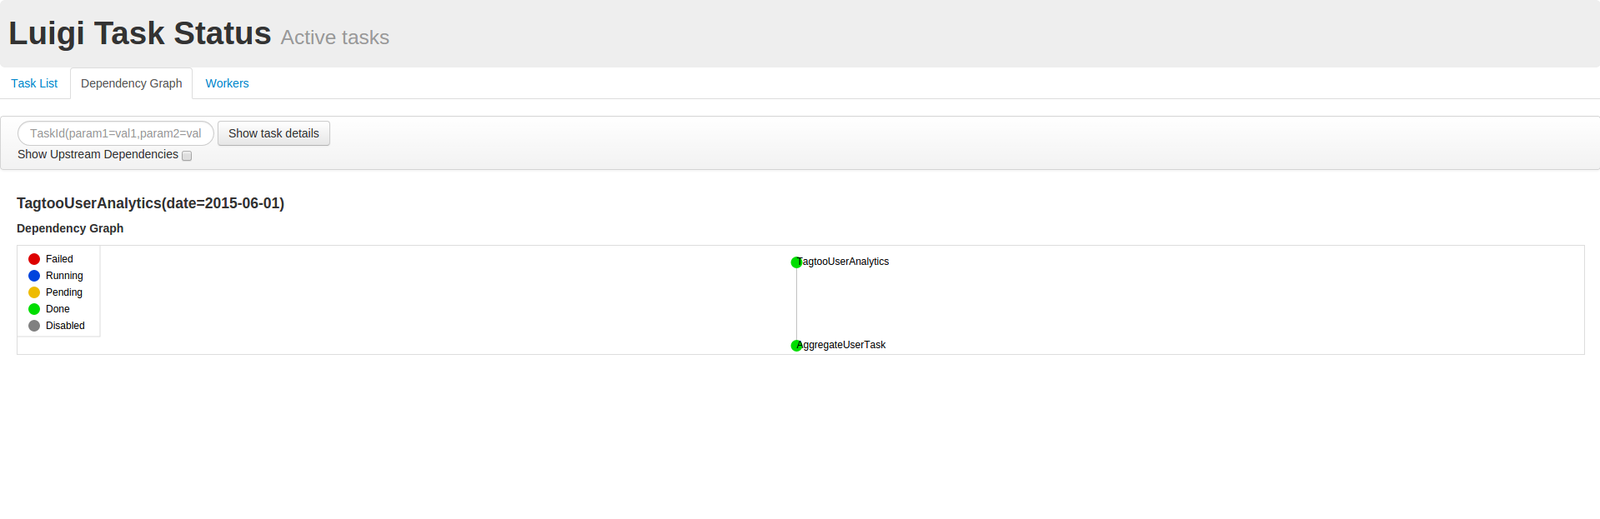
Task: Click the Done legend label
Action: [x=57, y=309]
